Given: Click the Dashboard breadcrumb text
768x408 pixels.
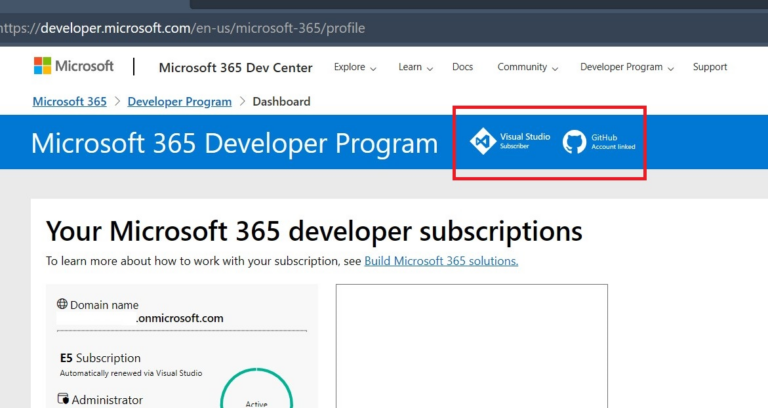Looking at the screenshot, I should tap(282, 101).
